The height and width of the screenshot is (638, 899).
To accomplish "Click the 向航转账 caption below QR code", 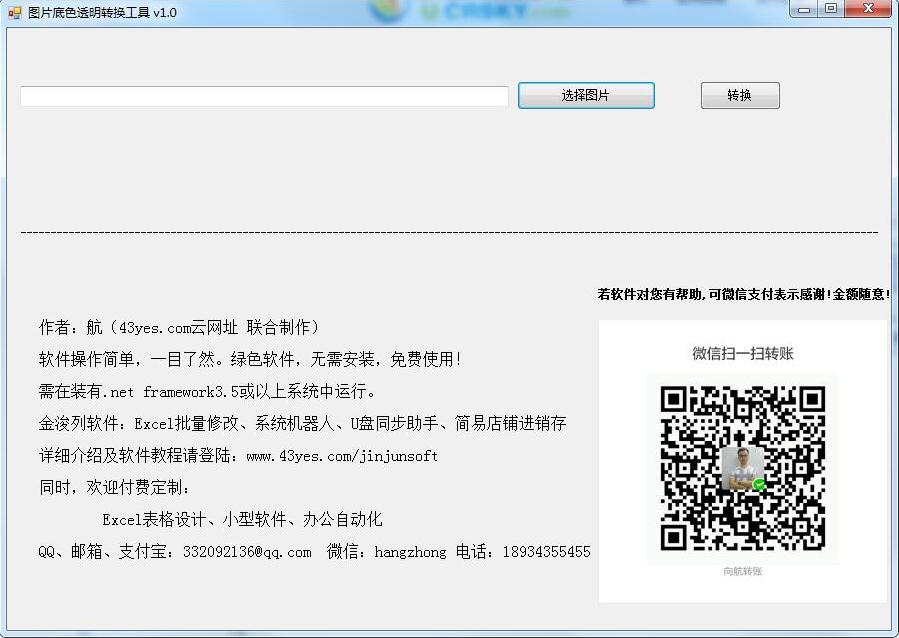I will point(742,571).
